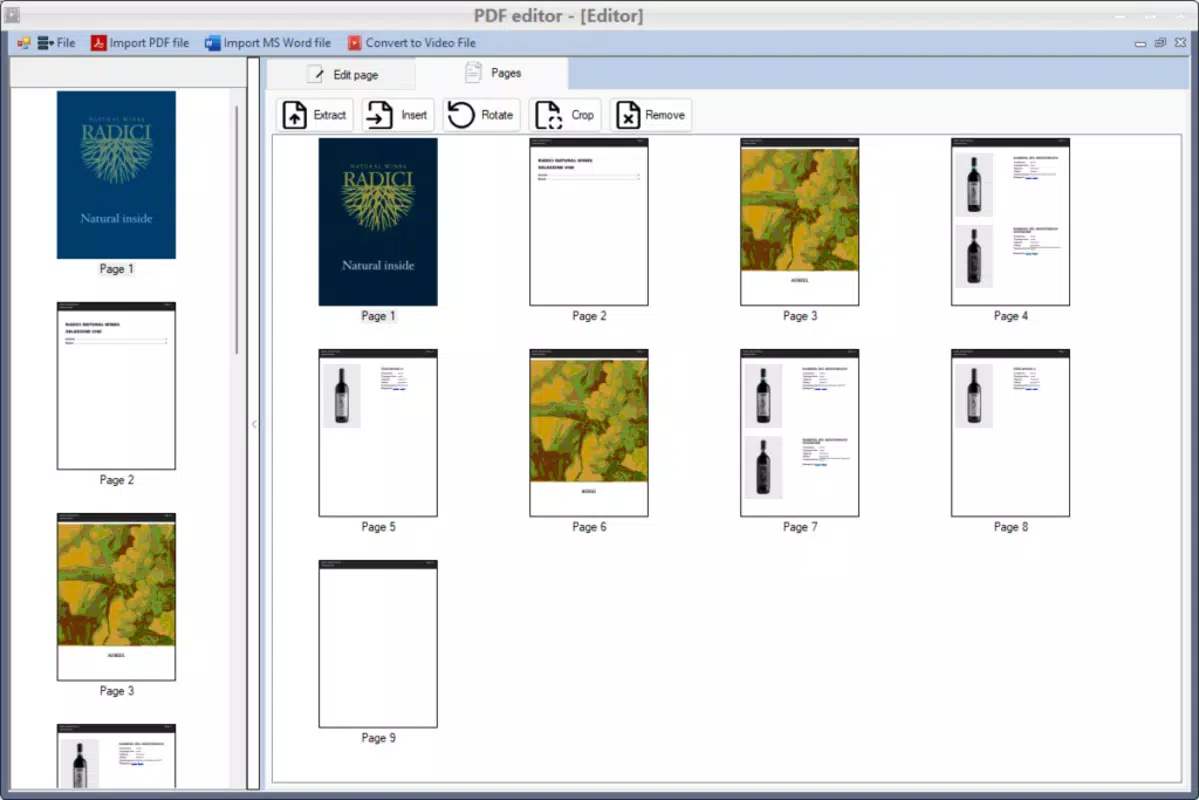The width and height of the screenshot is (1199, 800).
Task: Switch to the Pages tab
Action: [493, 73]
